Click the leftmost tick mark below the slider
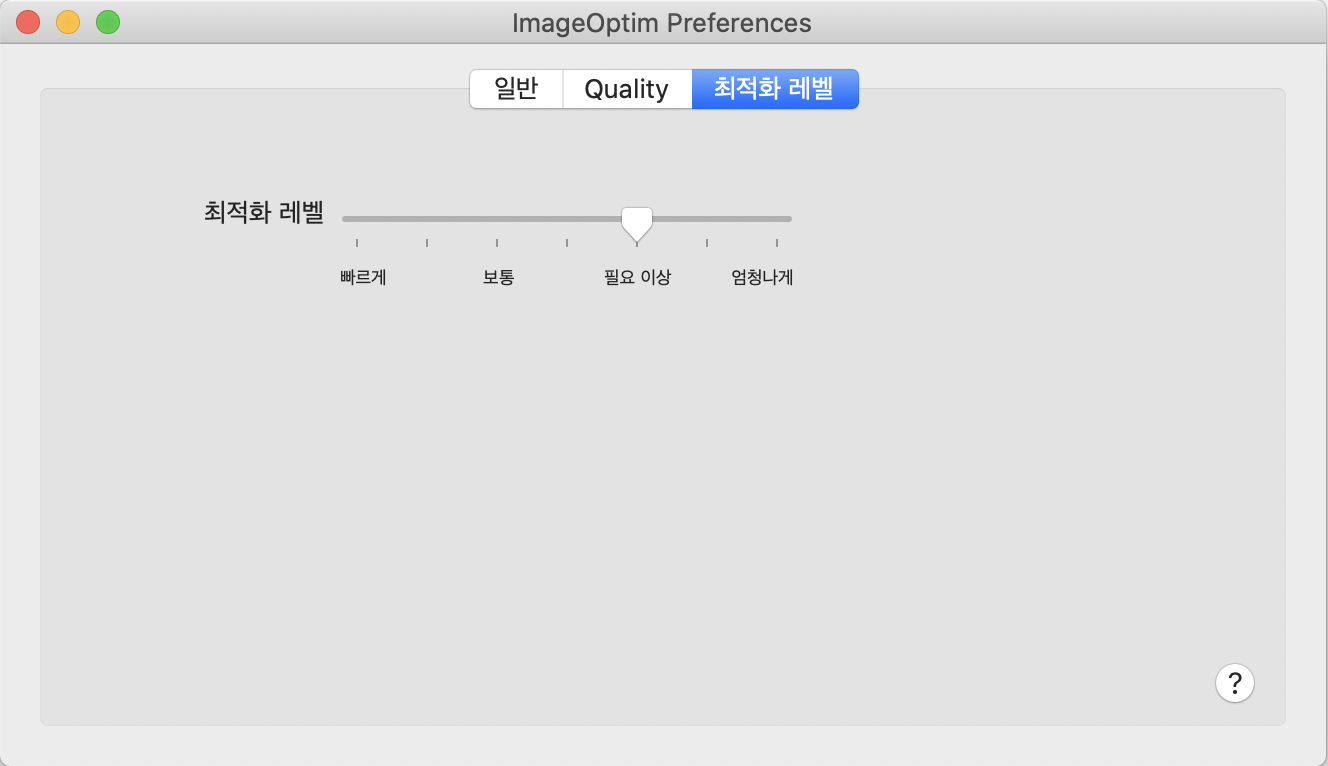Screen dimensions: 1328x766 [357, 241]
